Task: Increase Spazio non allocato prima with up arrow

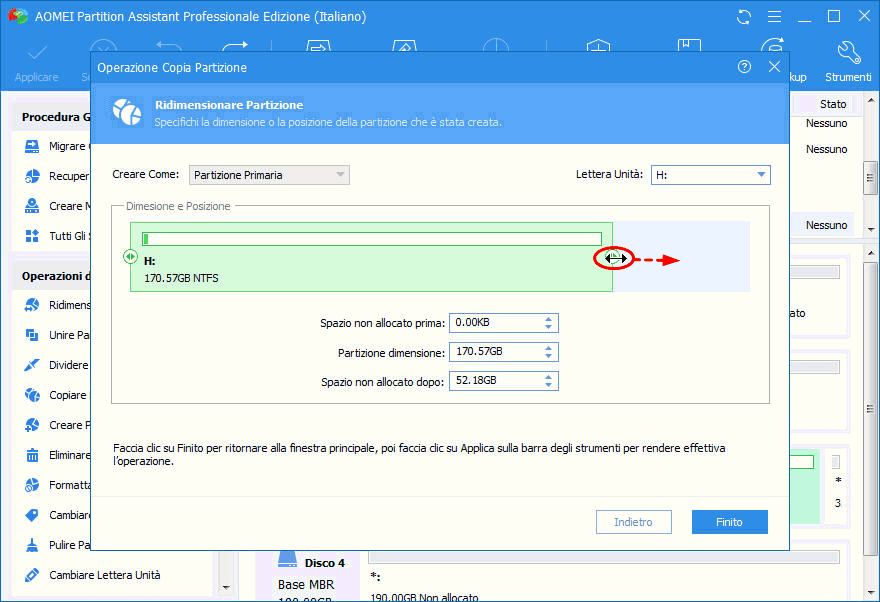Action: (548, 319)
